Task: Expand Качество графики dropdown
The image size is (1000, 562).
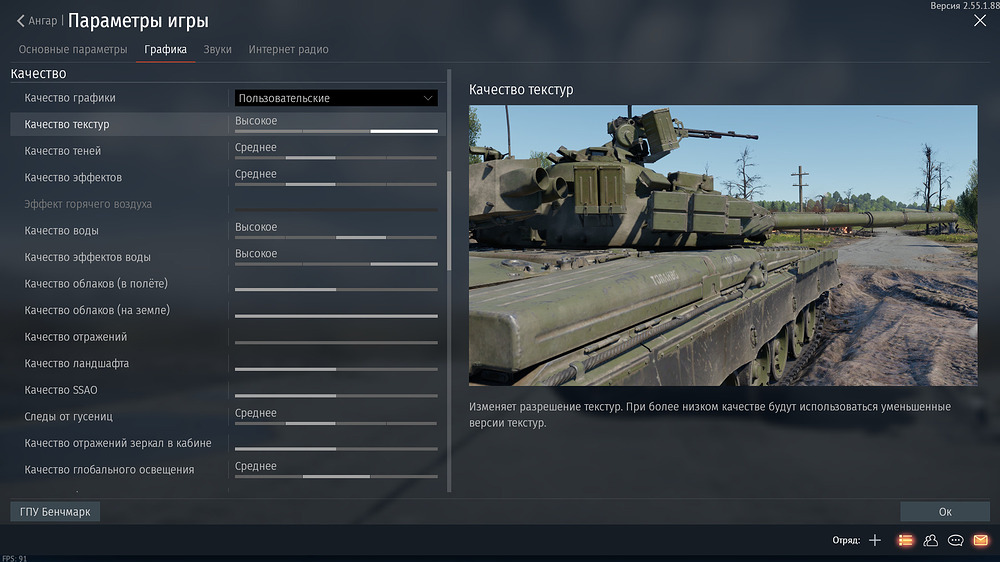Action: (x=336, y=98)
